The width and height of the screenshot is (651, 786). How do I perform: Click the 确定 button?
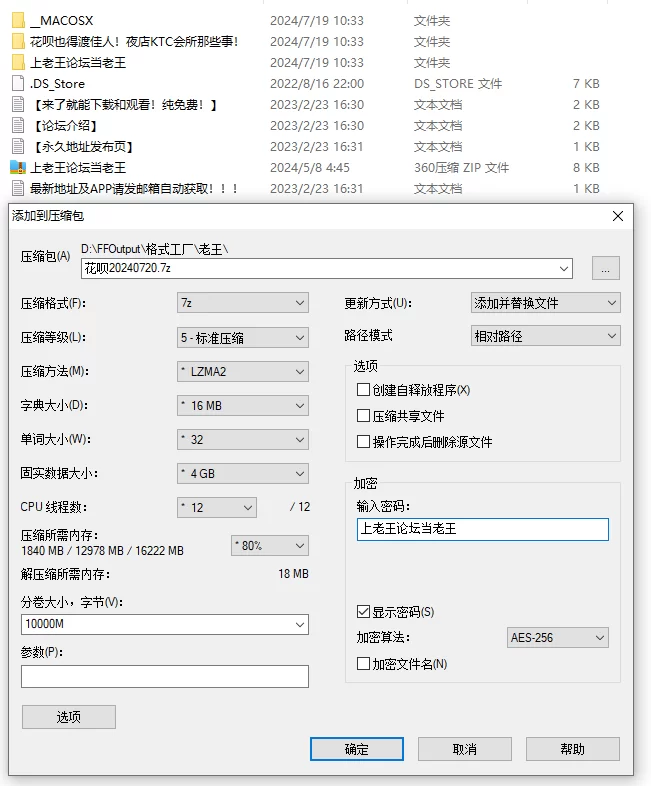[x=357, y=749]
